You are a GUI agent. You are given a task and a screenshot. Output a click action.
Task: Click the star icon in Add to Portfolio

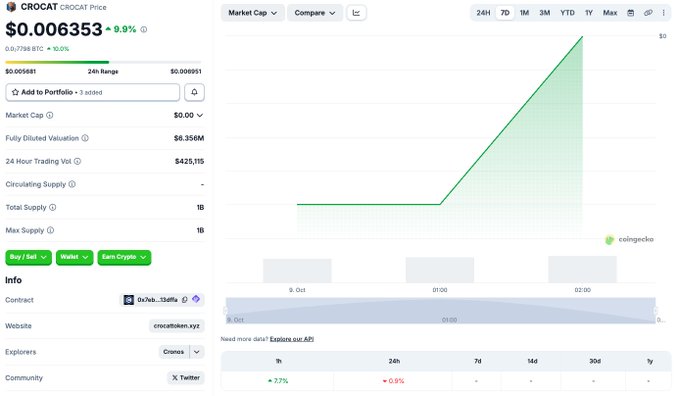16,92
